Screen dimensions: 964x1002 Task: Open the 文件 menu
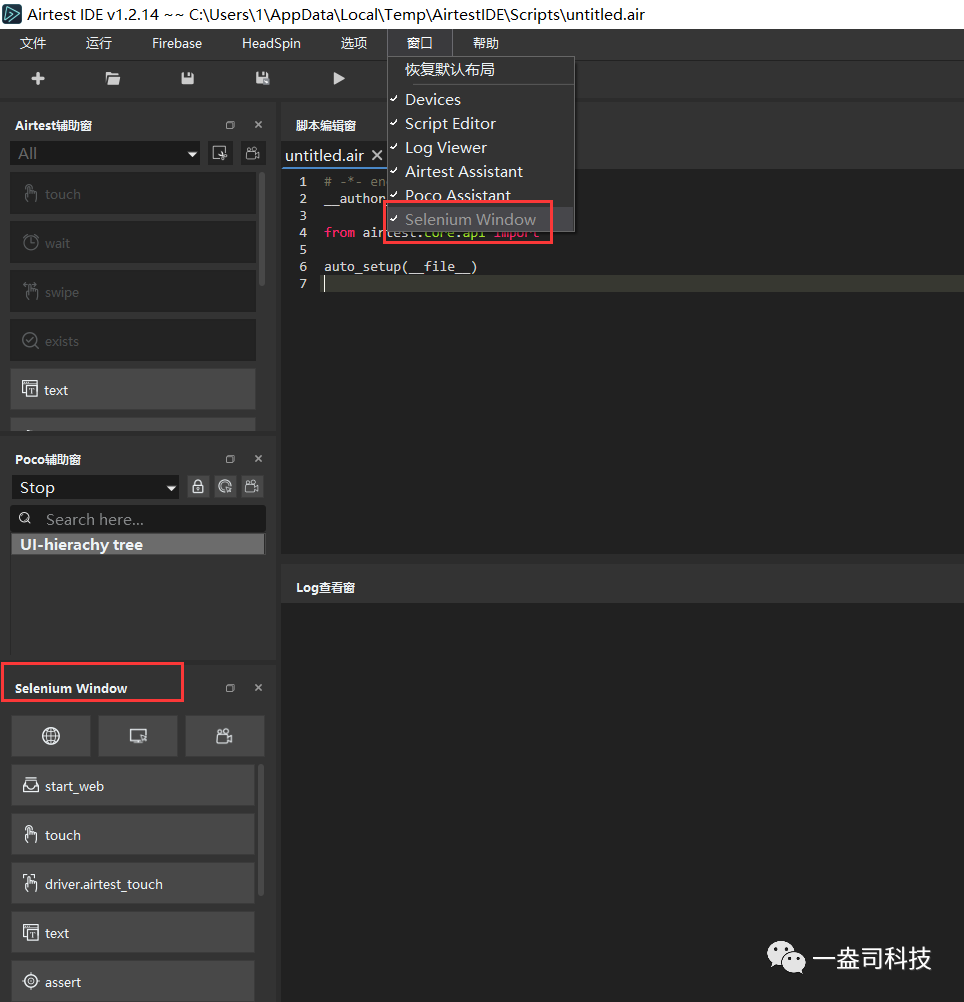[33, 43]
